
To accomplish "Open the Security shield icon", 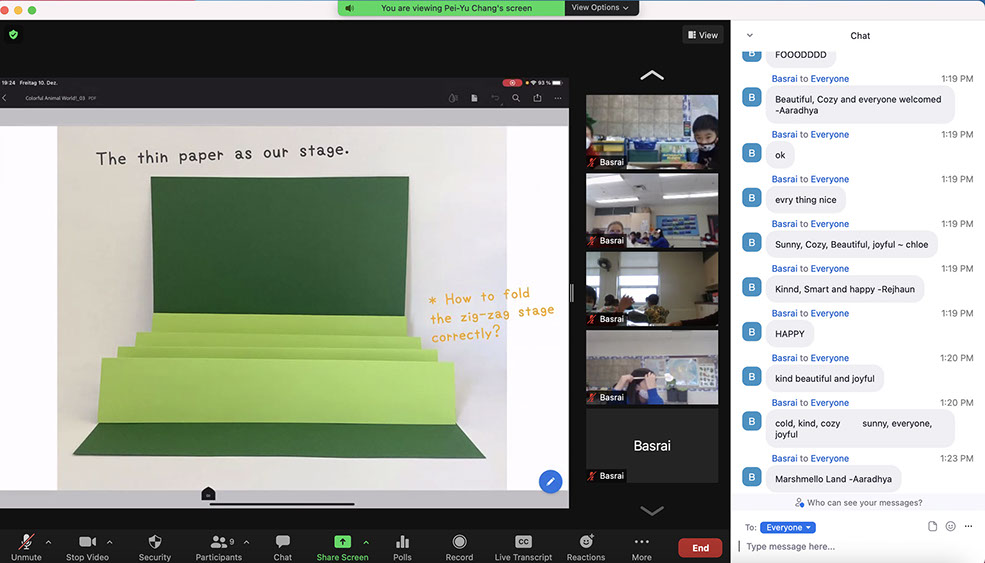I will click(x=154, y=542).
